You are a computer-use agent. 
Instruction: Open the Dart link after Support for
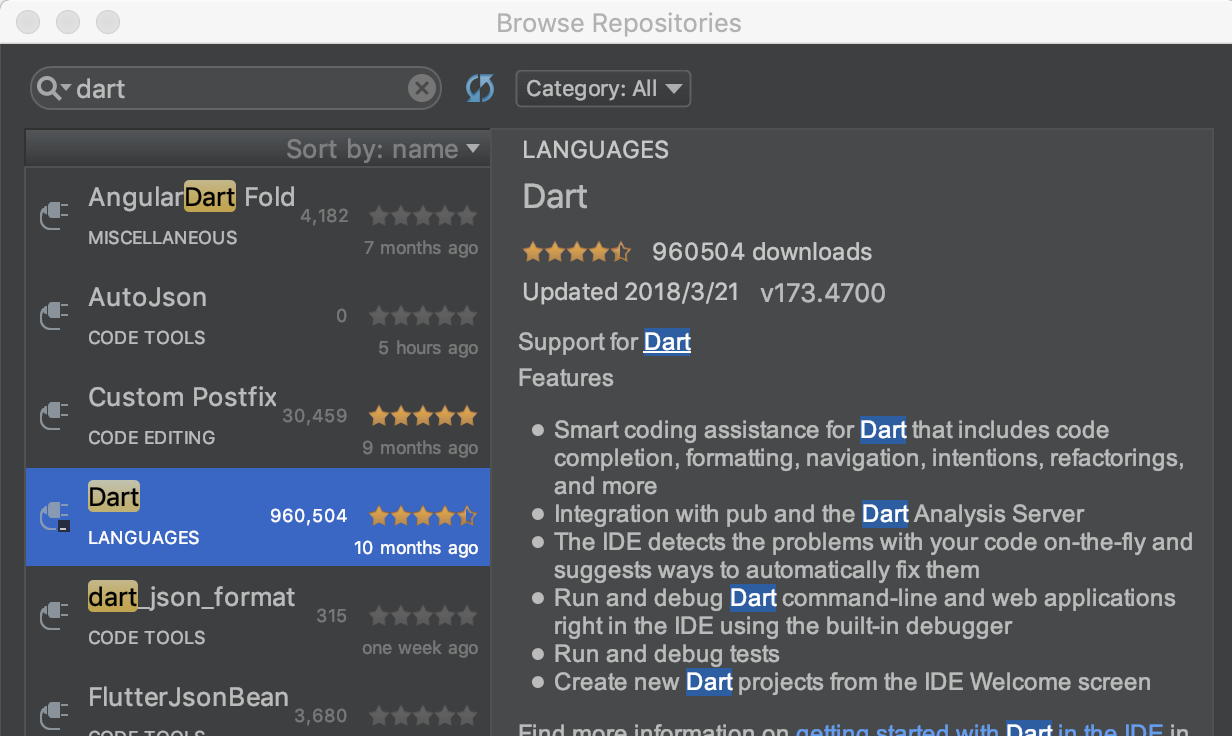(x=667, y=342)
